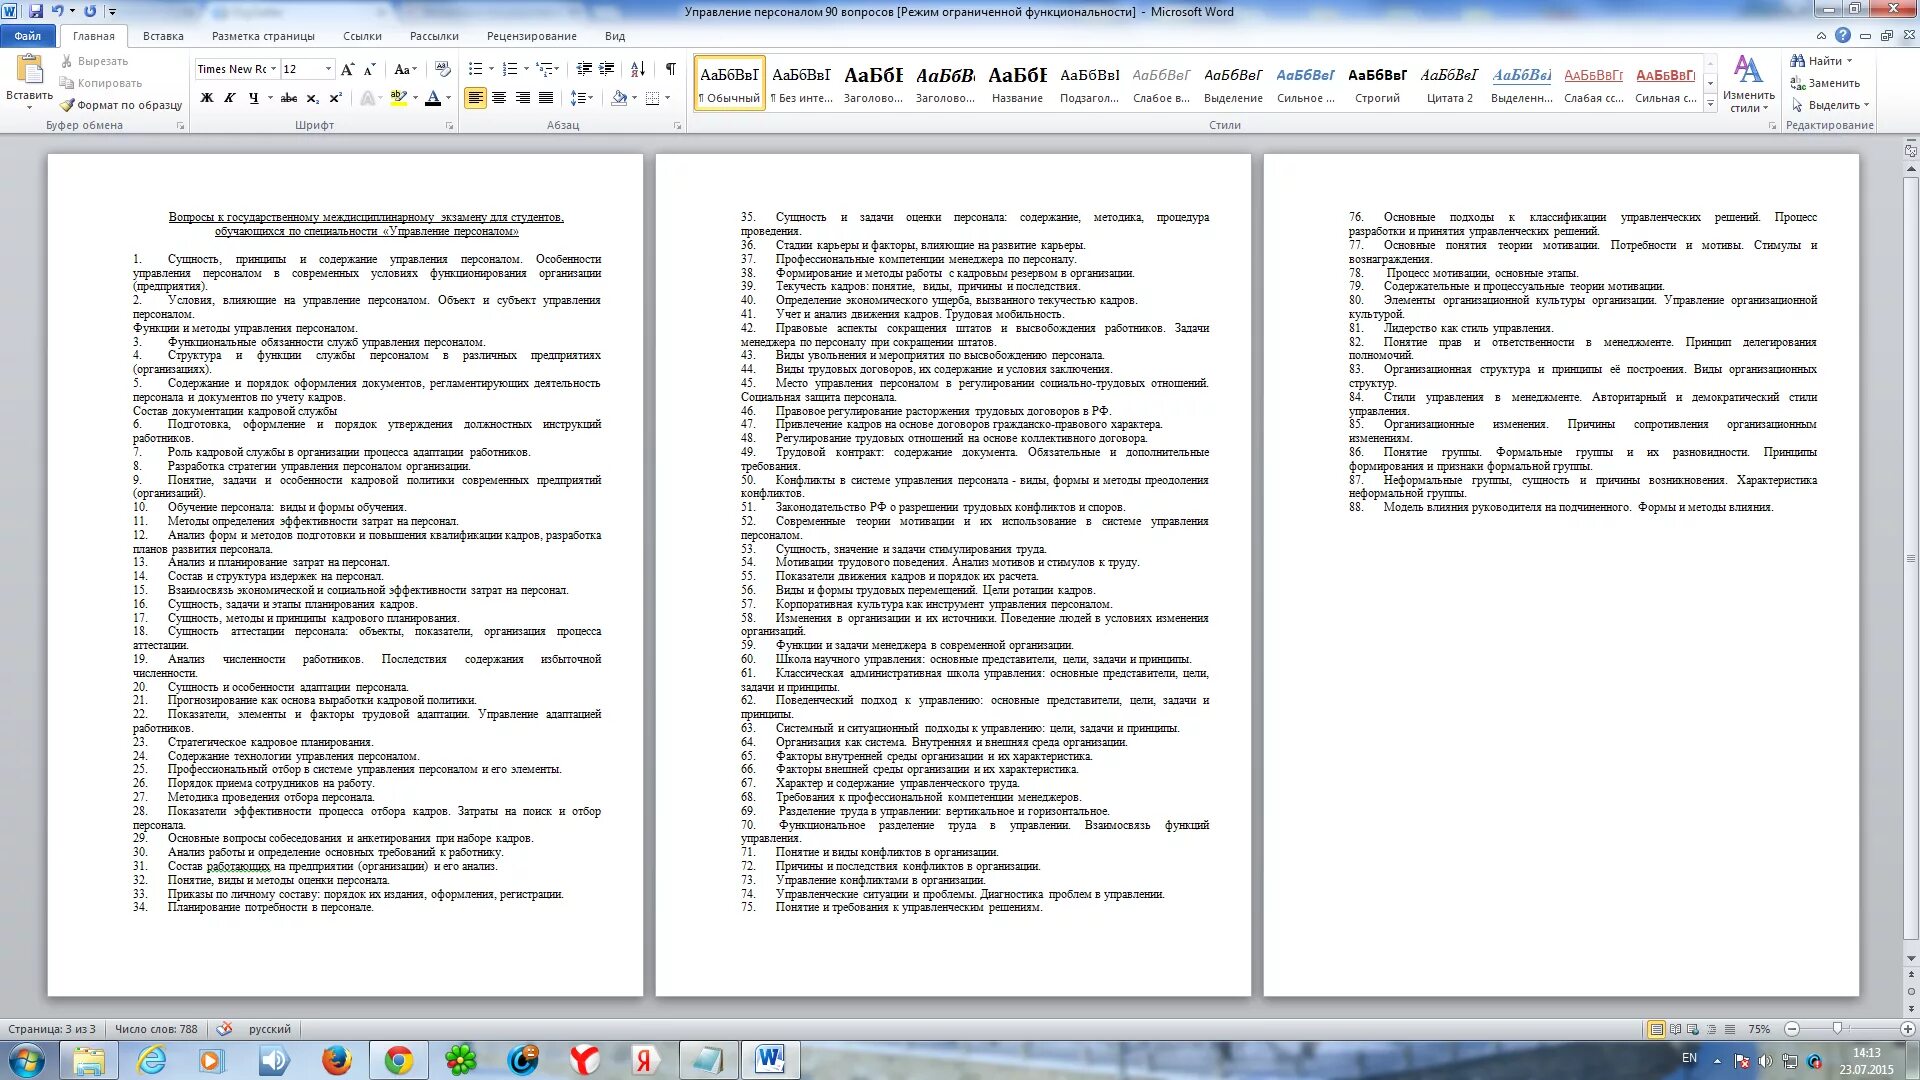The height and width of the screenshot is (1080, 1920).
Task: Click the Increase Font Size icon
Action: [347, 69]
